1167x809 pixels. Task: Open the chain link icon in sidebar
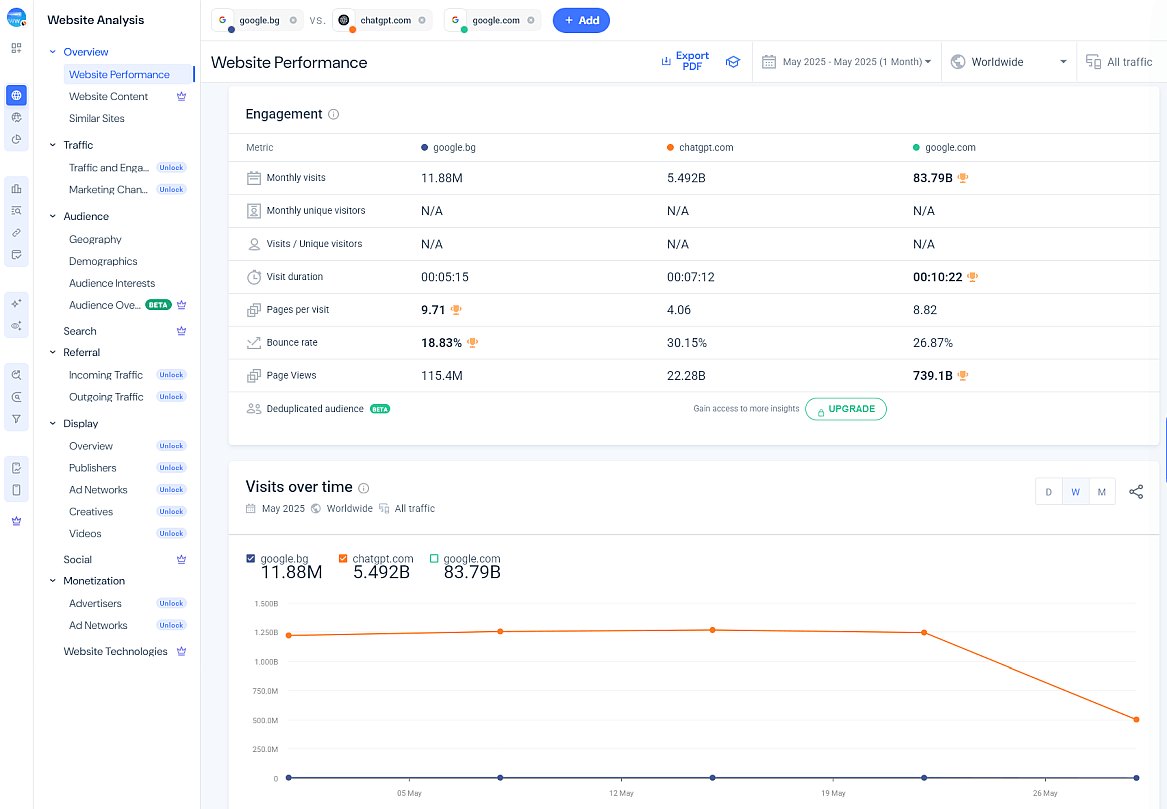[x=16, y=233]
